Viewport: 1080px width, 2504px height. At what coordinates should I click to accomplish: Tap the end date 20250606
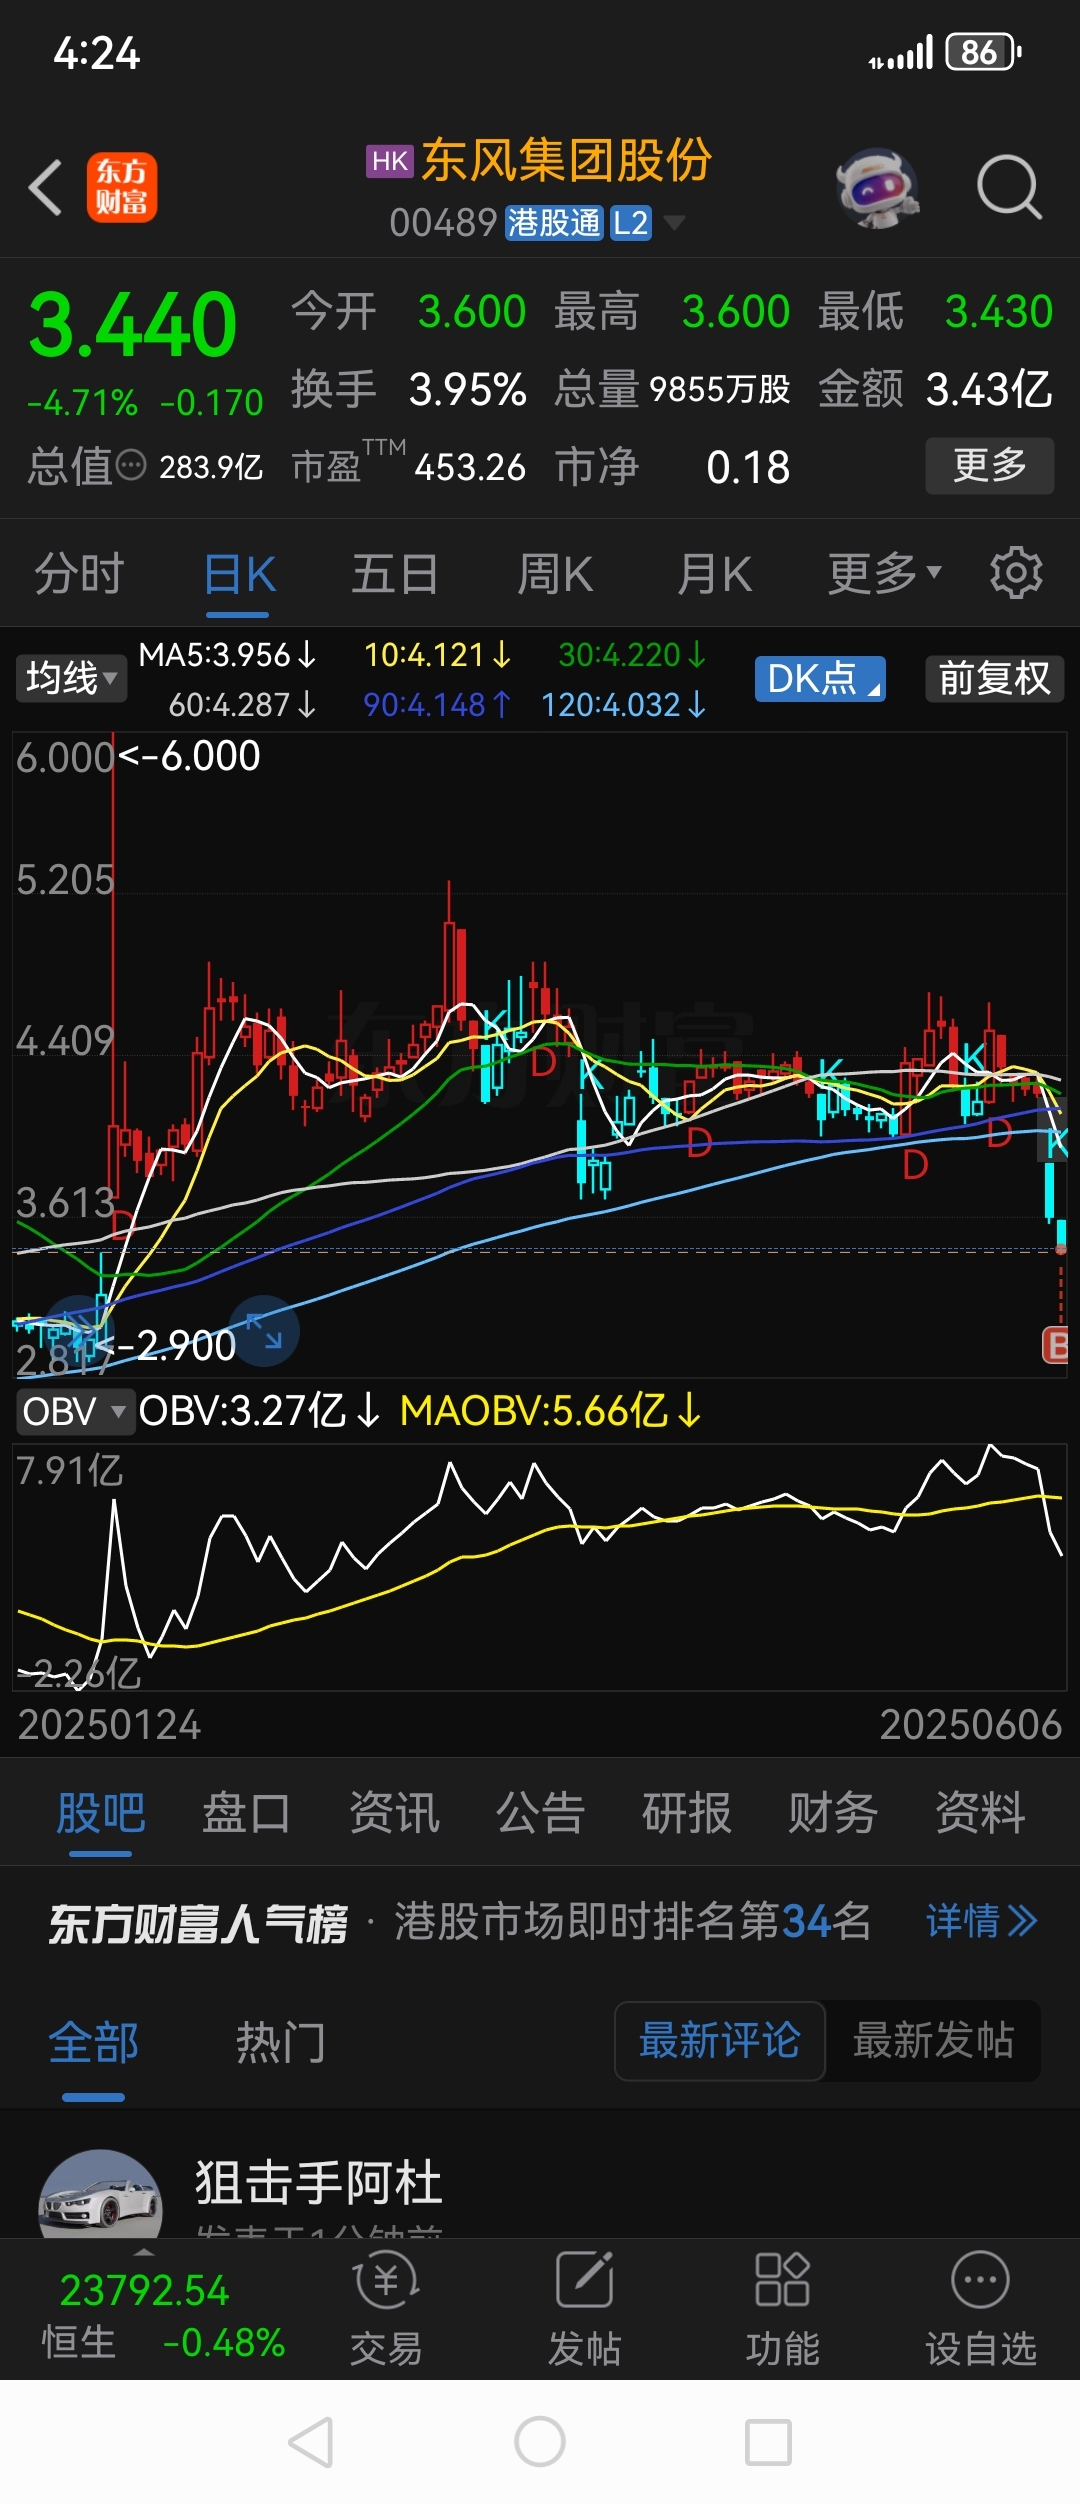point(971,1725)
